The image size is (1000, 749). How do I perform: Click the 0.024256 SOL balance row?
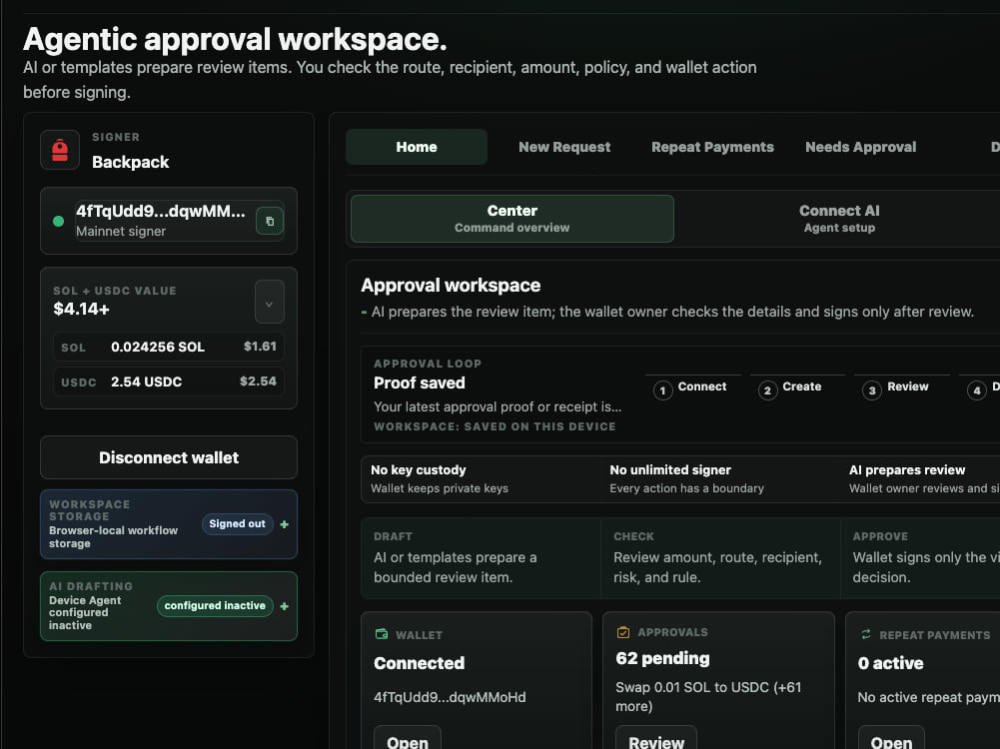169,347
